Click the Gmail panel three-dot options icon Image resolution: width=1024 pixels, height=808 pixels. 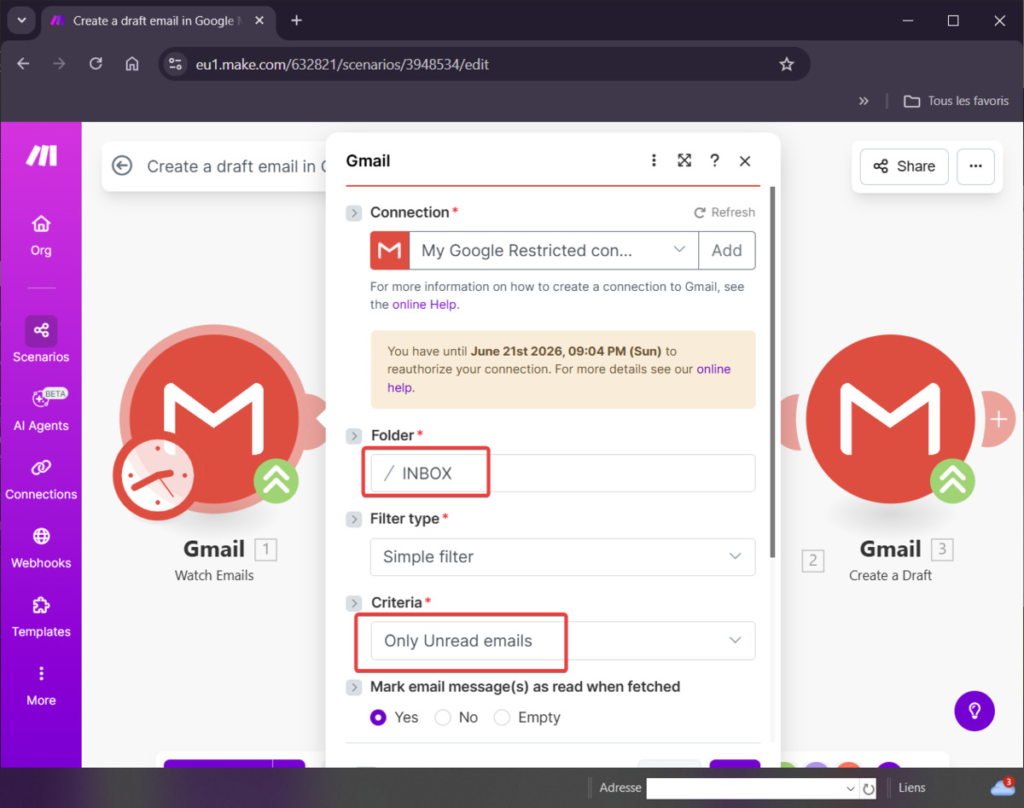click(654, 161)
